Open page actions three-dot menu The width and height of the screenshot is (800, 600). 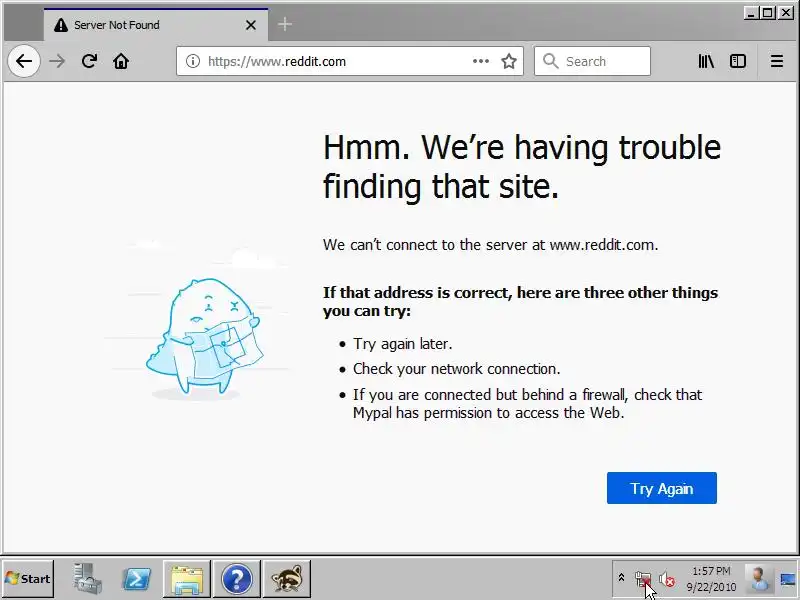[481, 61]
